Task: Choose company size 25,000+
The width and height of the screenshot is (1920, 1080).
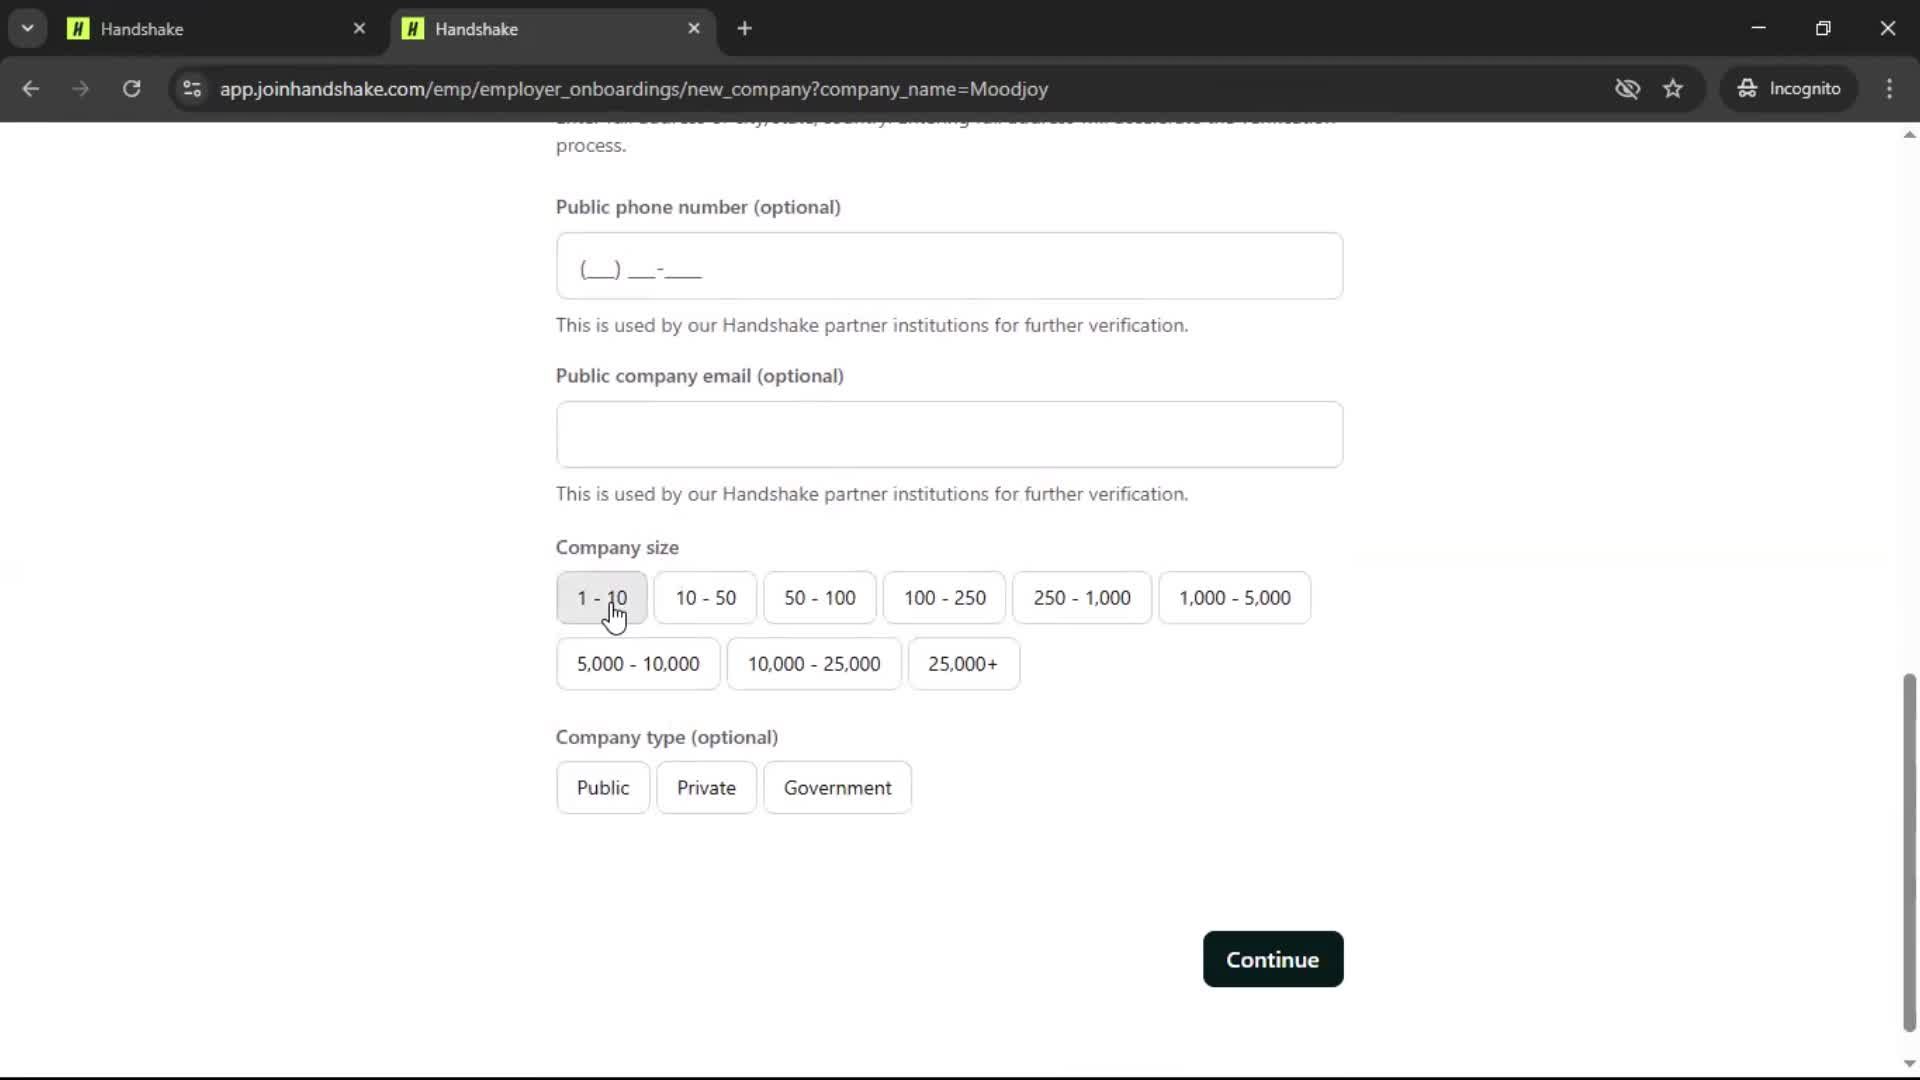Action: click(x=963, y=664)
